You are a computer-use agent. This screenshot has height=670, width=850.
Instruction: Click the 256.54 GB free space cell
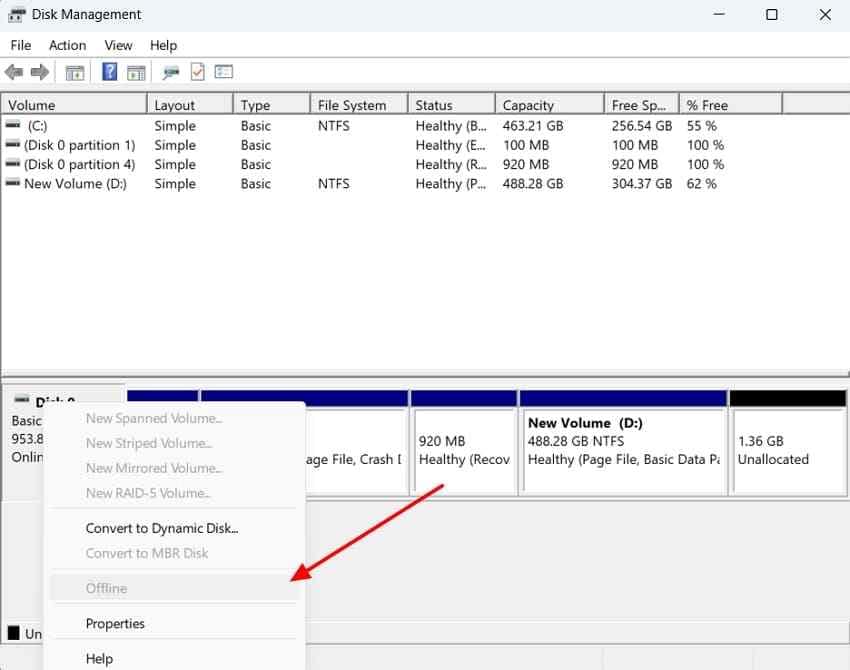[x=642, y=126]
